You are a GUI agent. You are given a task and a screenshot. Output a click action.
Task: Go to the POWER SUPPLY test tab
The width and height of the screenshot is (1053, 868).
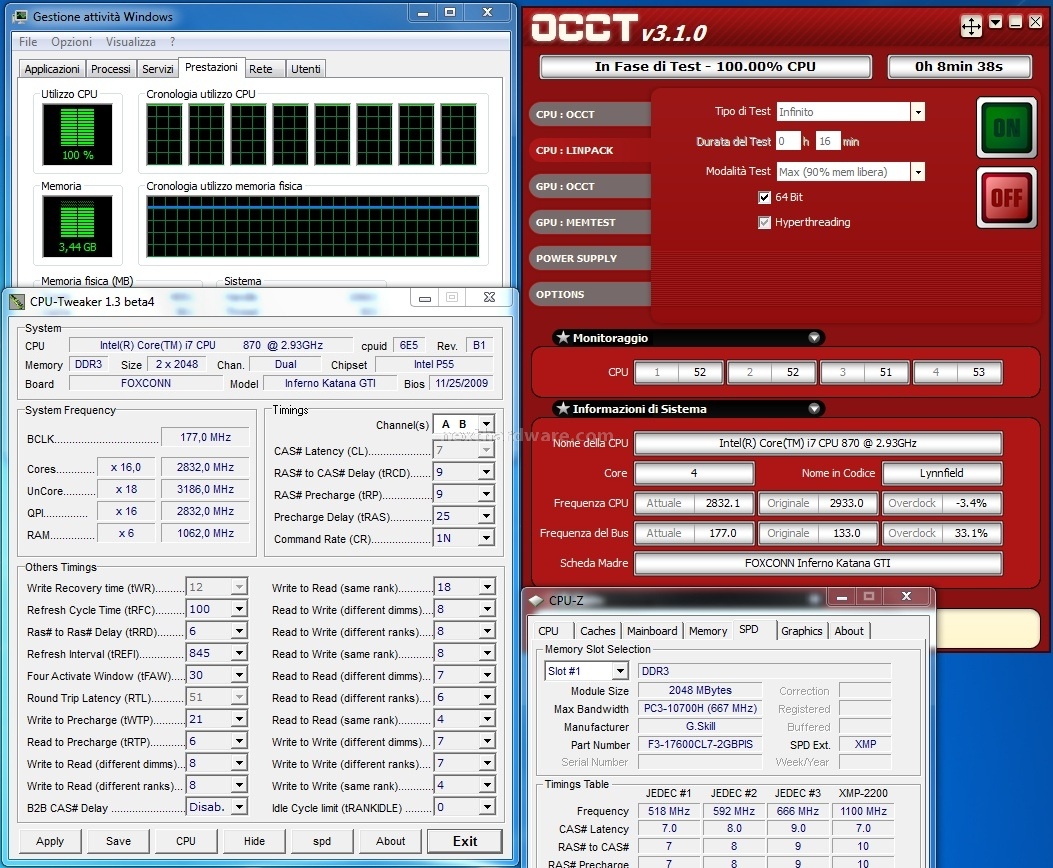point(590,258)
